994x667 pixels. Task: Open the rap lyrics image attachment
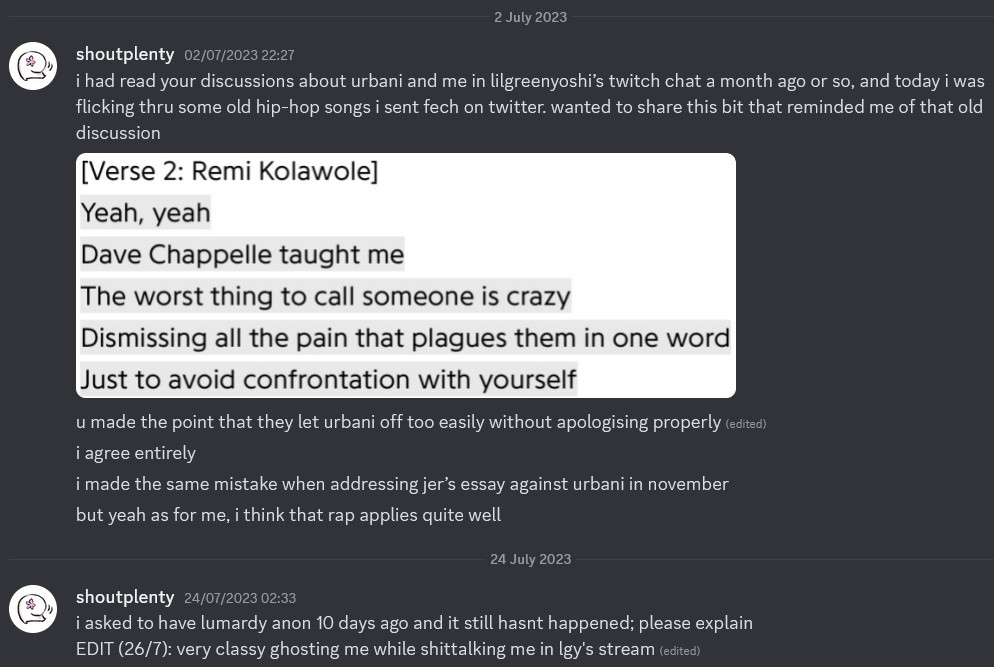tap(405, 275)
